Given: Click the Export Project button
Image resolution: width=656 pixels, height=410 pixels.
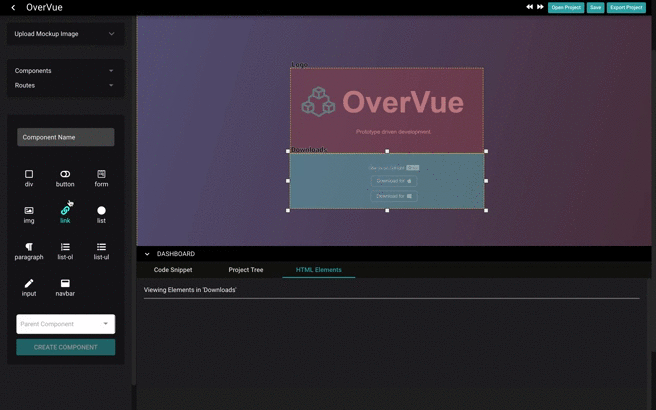Looking at the screenshot, I should click(x=626, y=8).
